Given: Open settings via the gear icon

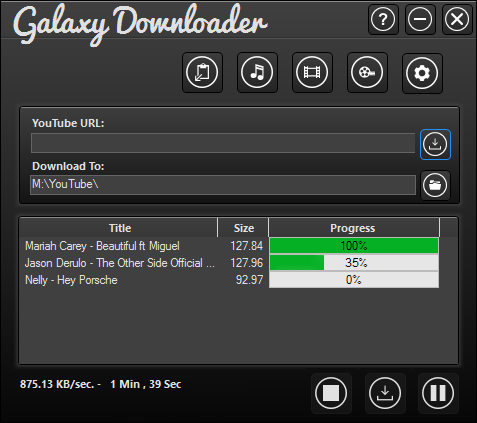Looking at the screenshot, I should click(422, 73).
